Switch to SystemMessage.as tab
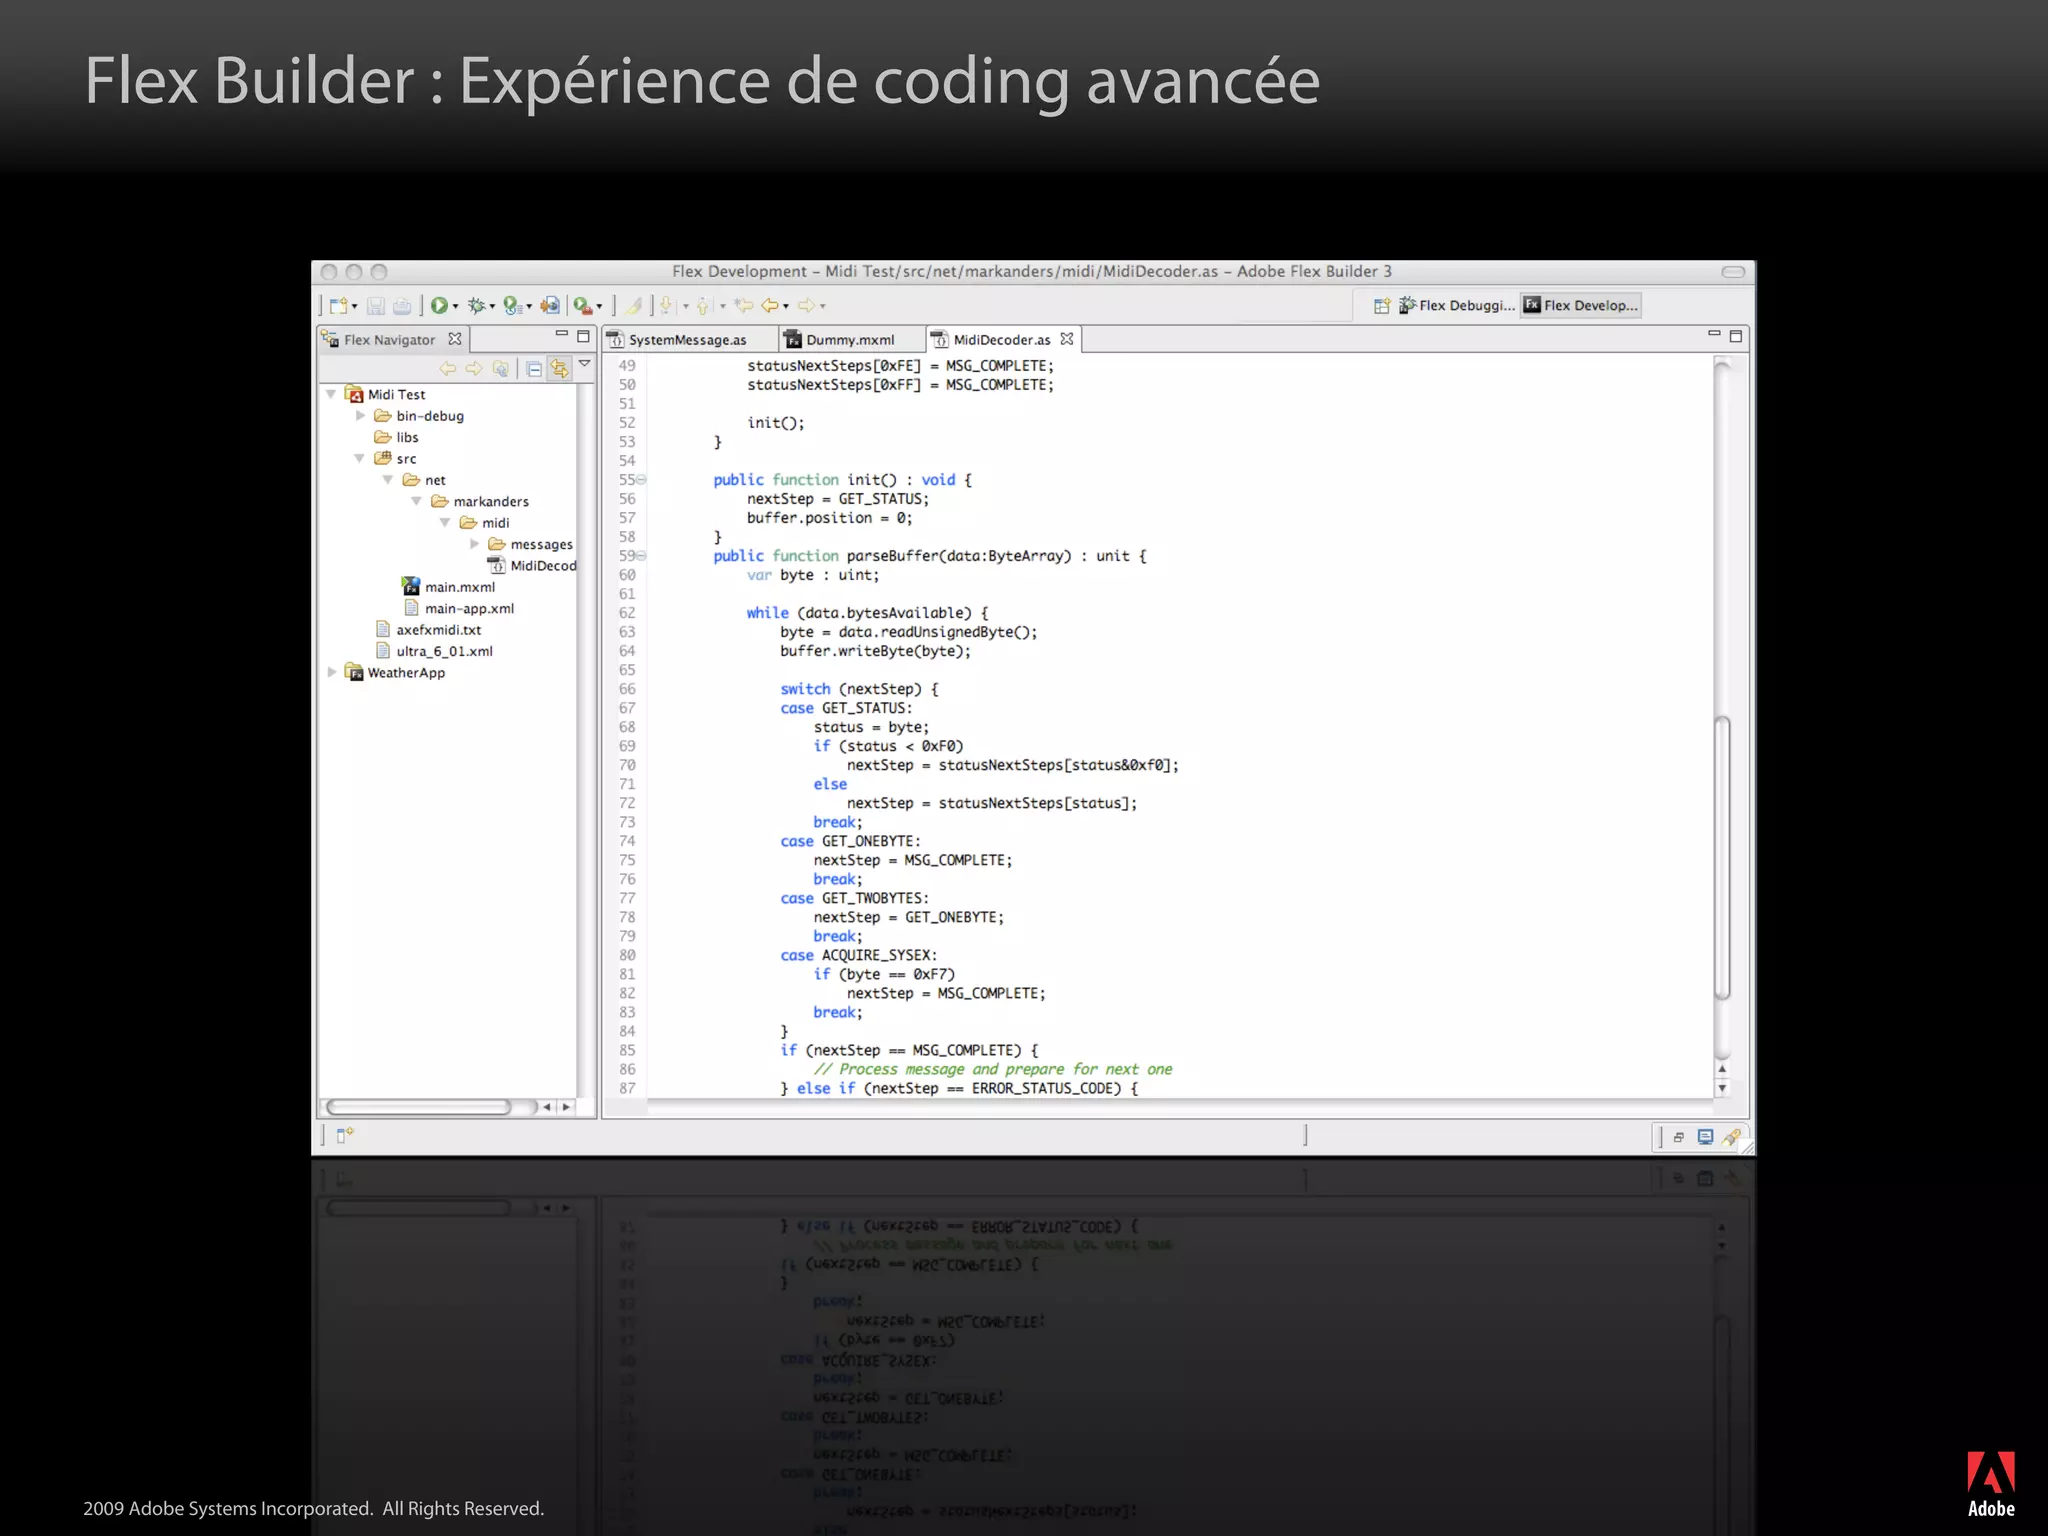Image resolution: width=2048 pixels, height=1536 pixels. click(689, 340)
